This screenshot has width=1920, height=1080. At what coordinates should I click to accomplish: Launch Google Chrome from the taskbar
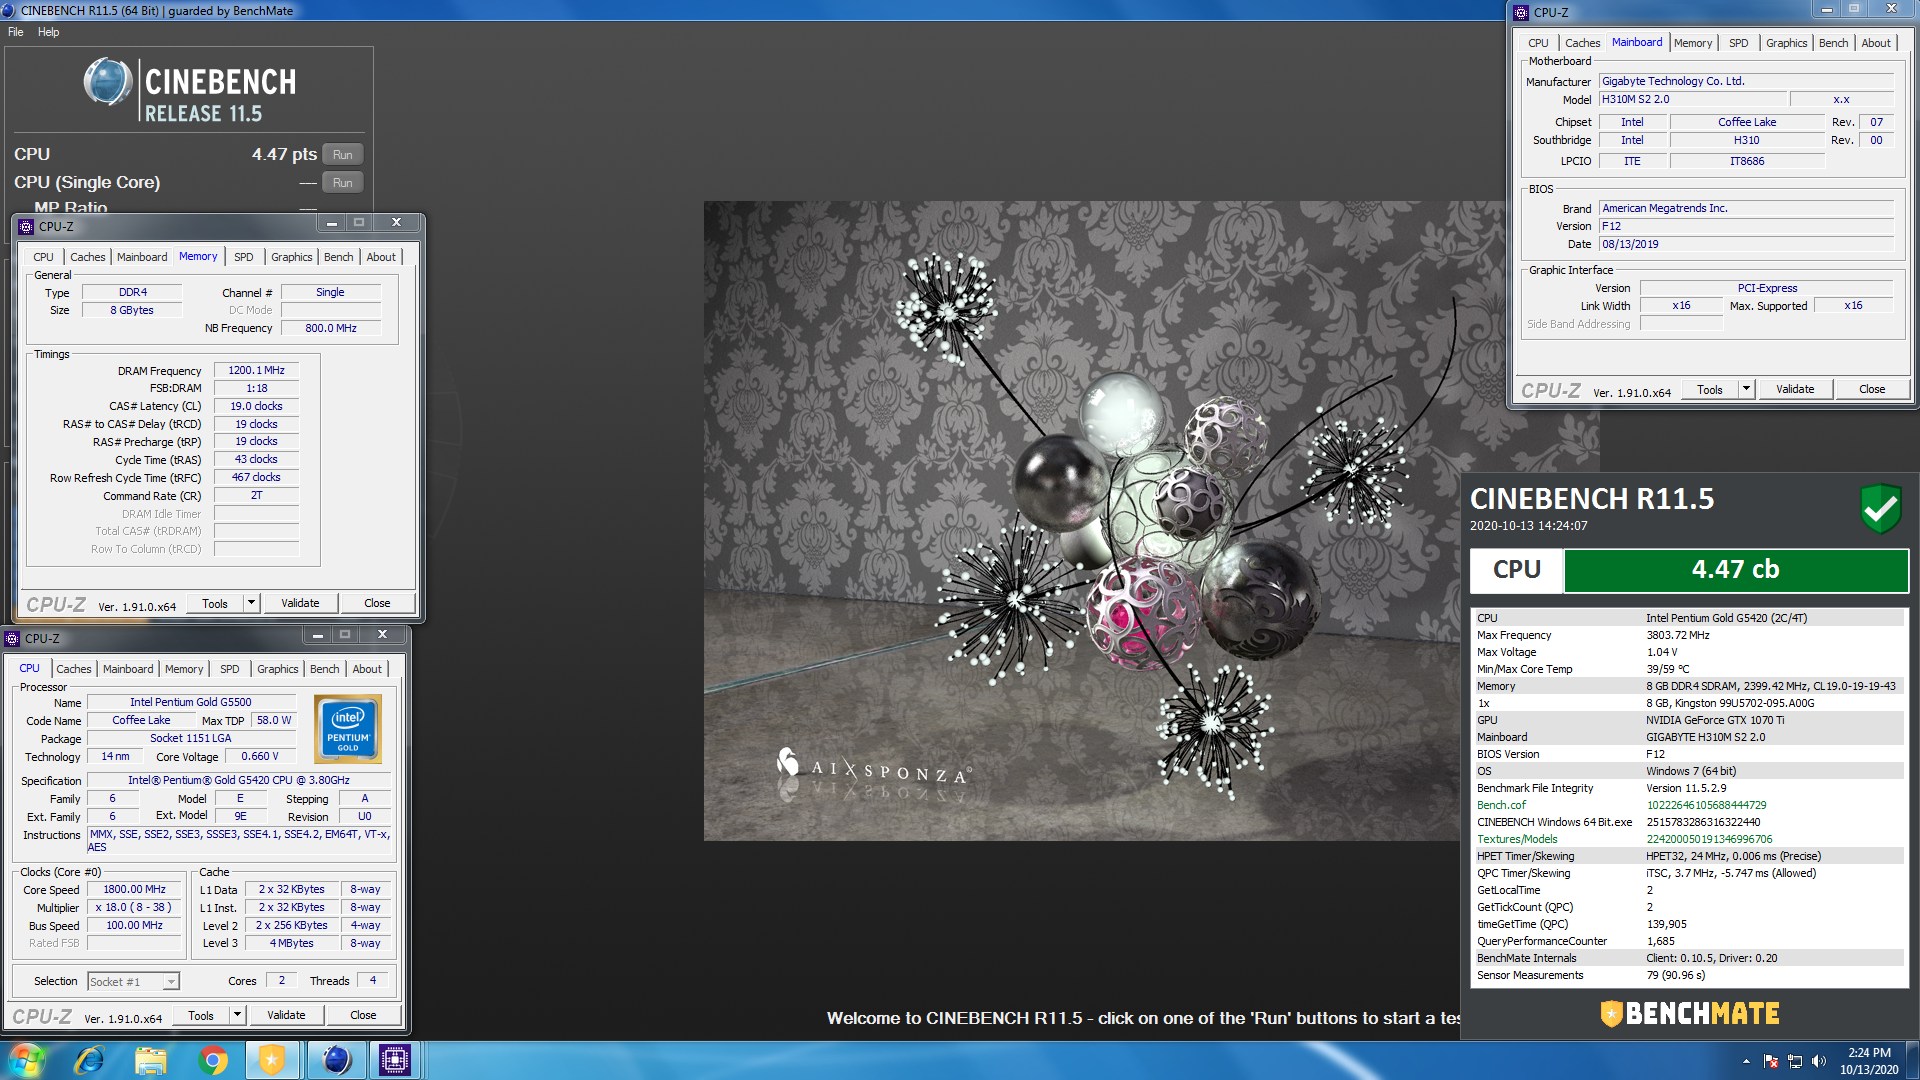tap(212, 1060)
